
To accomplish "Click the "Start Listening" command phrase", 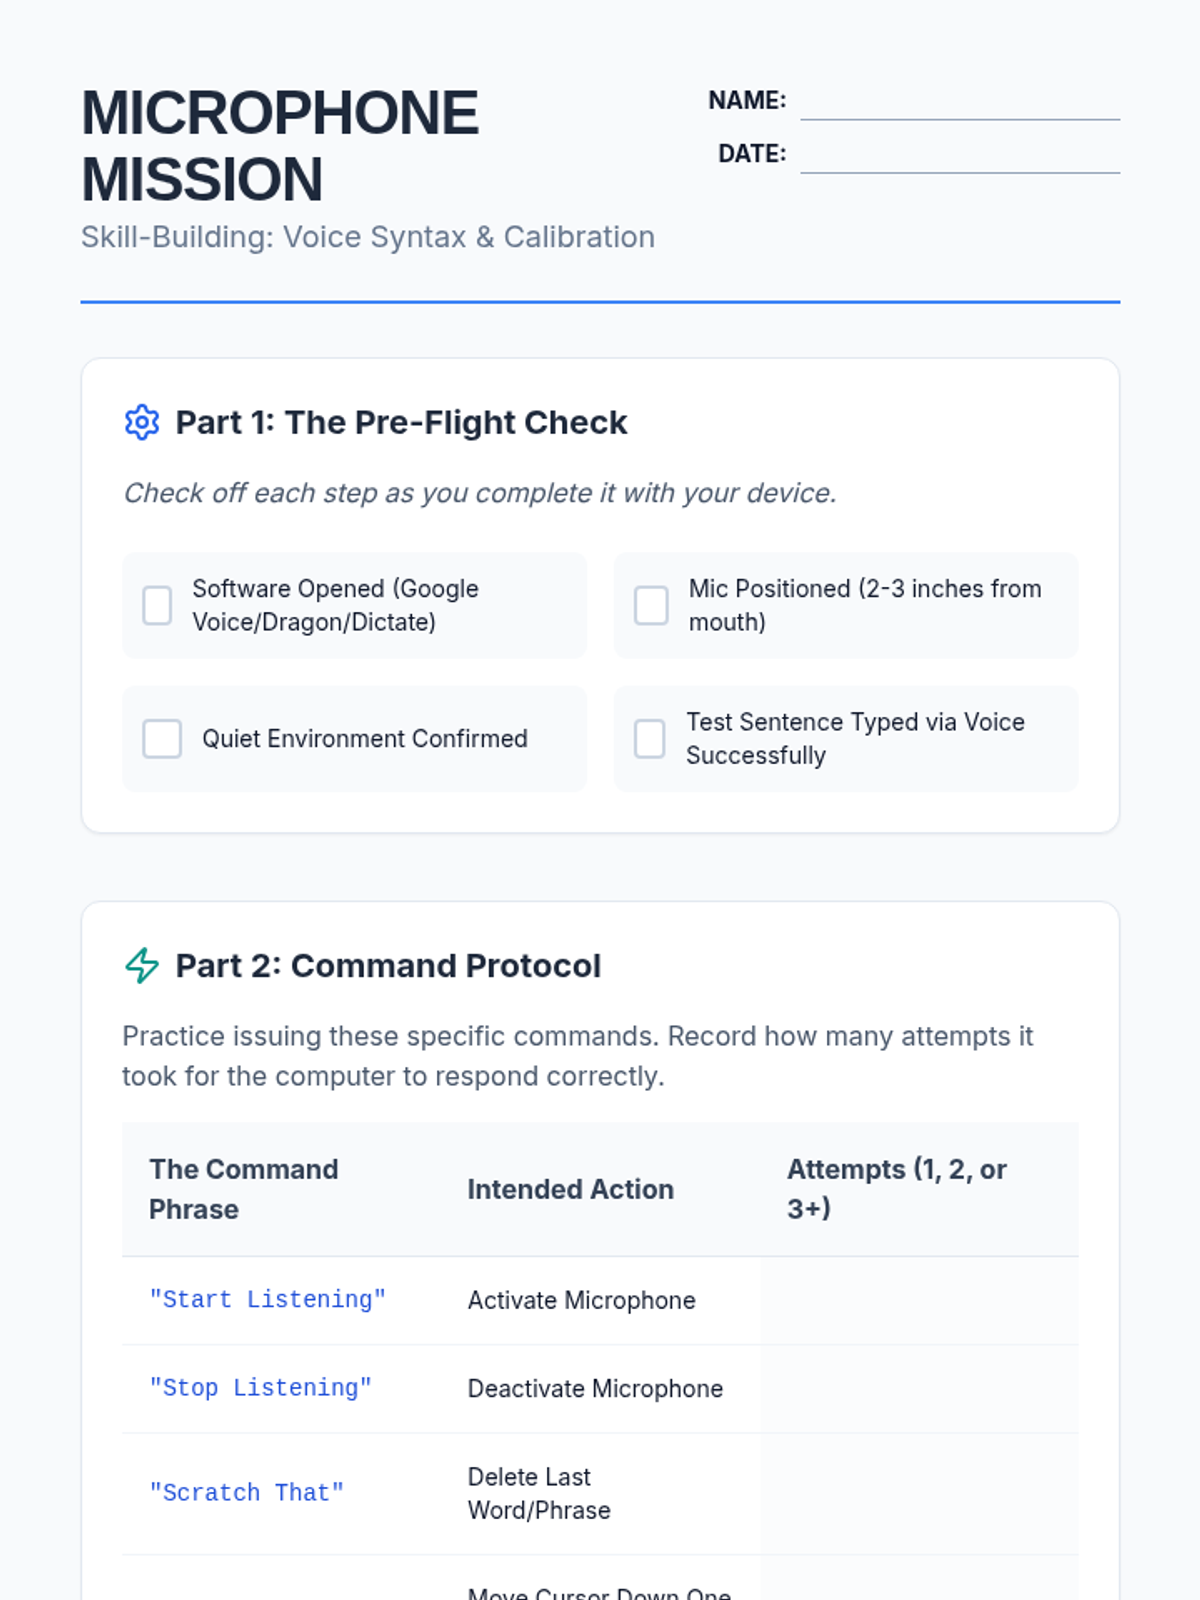I will pyautogui.click(x=267, y=1300).
